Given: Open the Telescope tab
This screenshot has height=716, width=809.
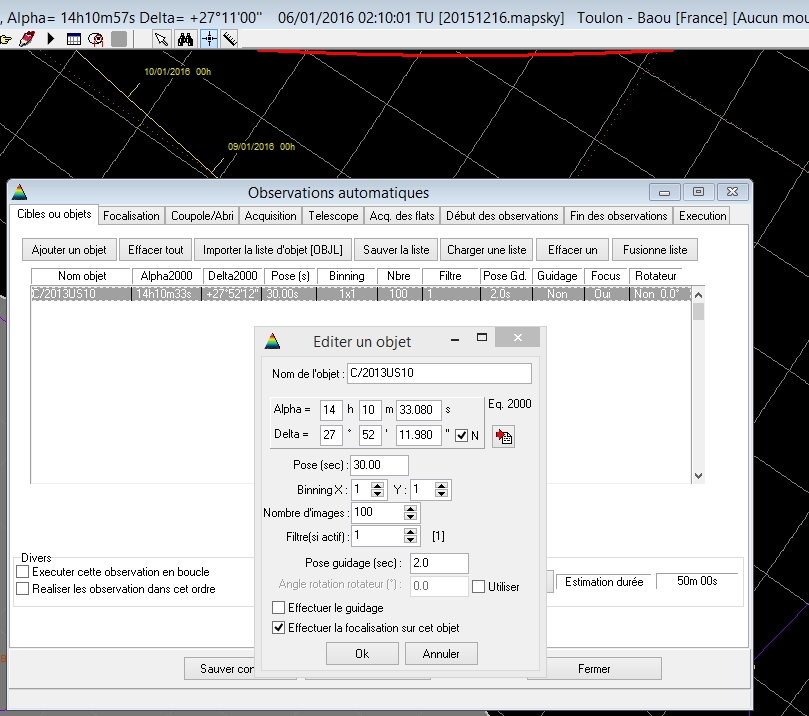Looking at the screenshot, I should pyautogui.click(x=333, y=215).
